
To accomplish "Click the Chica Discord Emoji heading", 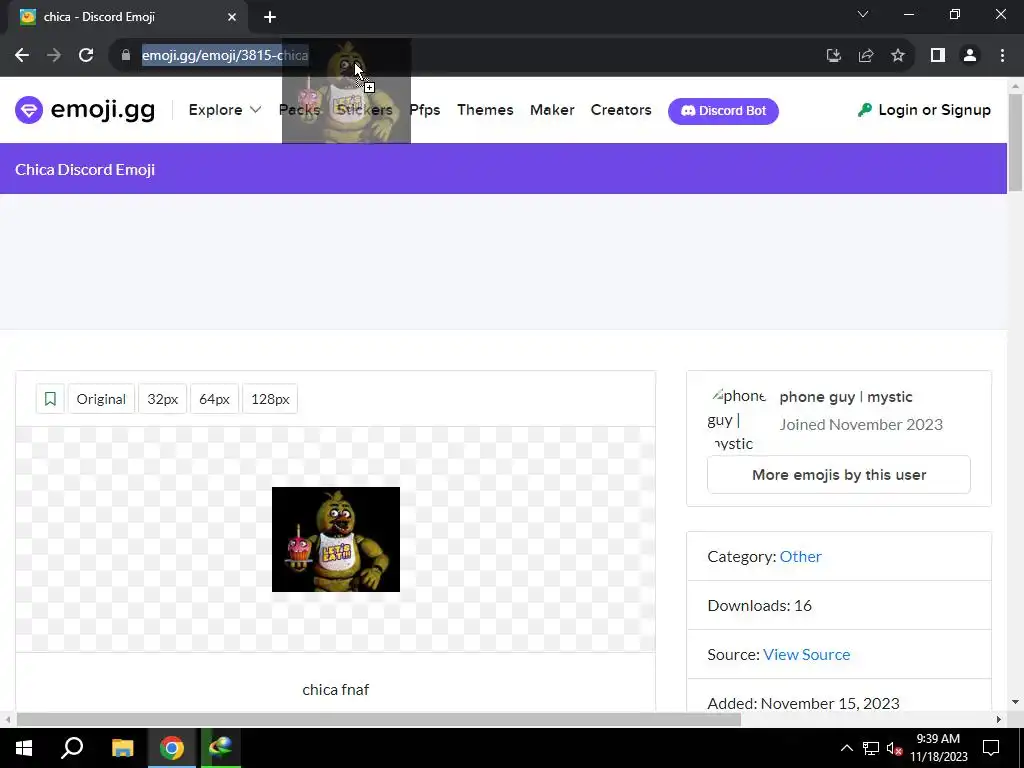I will 85,170.
